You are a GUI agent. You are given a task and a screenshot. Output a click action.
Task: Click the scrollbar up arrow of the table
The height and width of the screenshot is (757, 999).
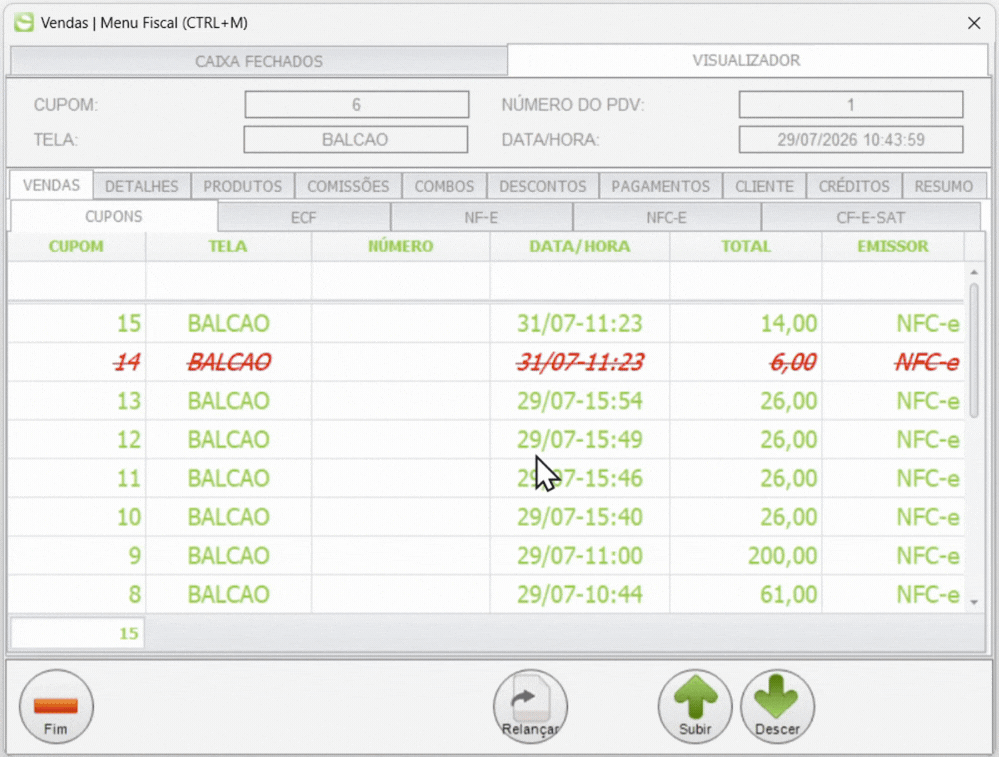point(974,272)
